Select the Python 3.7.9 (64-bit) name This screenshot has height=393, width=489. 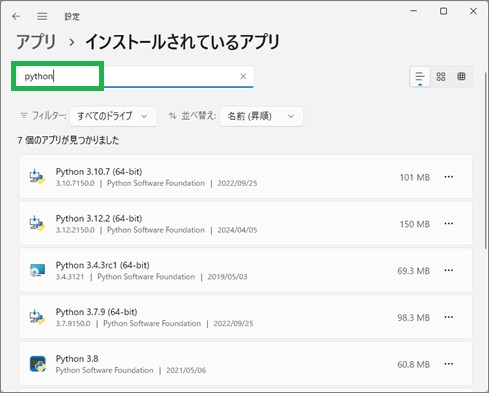96,312
